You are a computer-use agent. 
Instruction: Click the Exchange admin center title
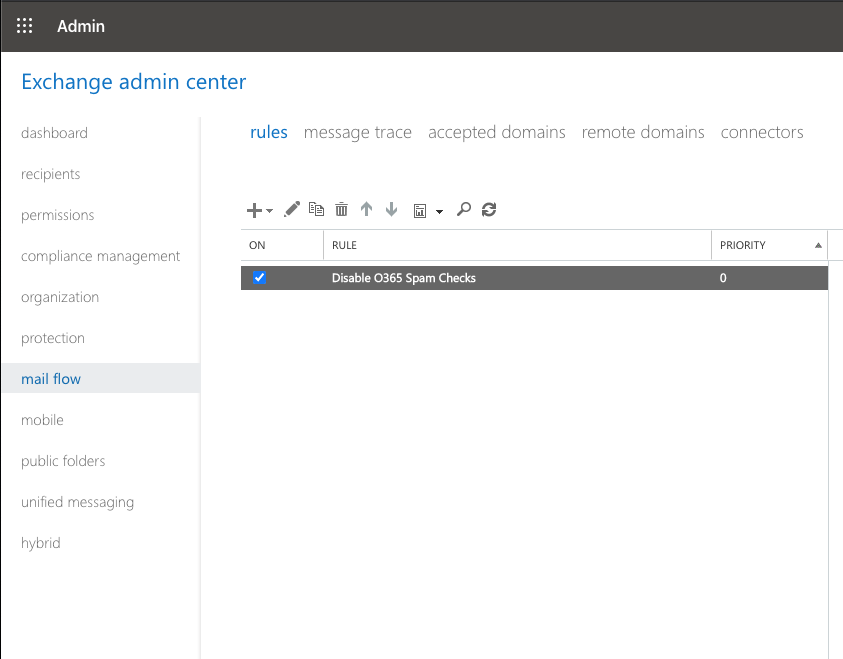click(133, 82)
